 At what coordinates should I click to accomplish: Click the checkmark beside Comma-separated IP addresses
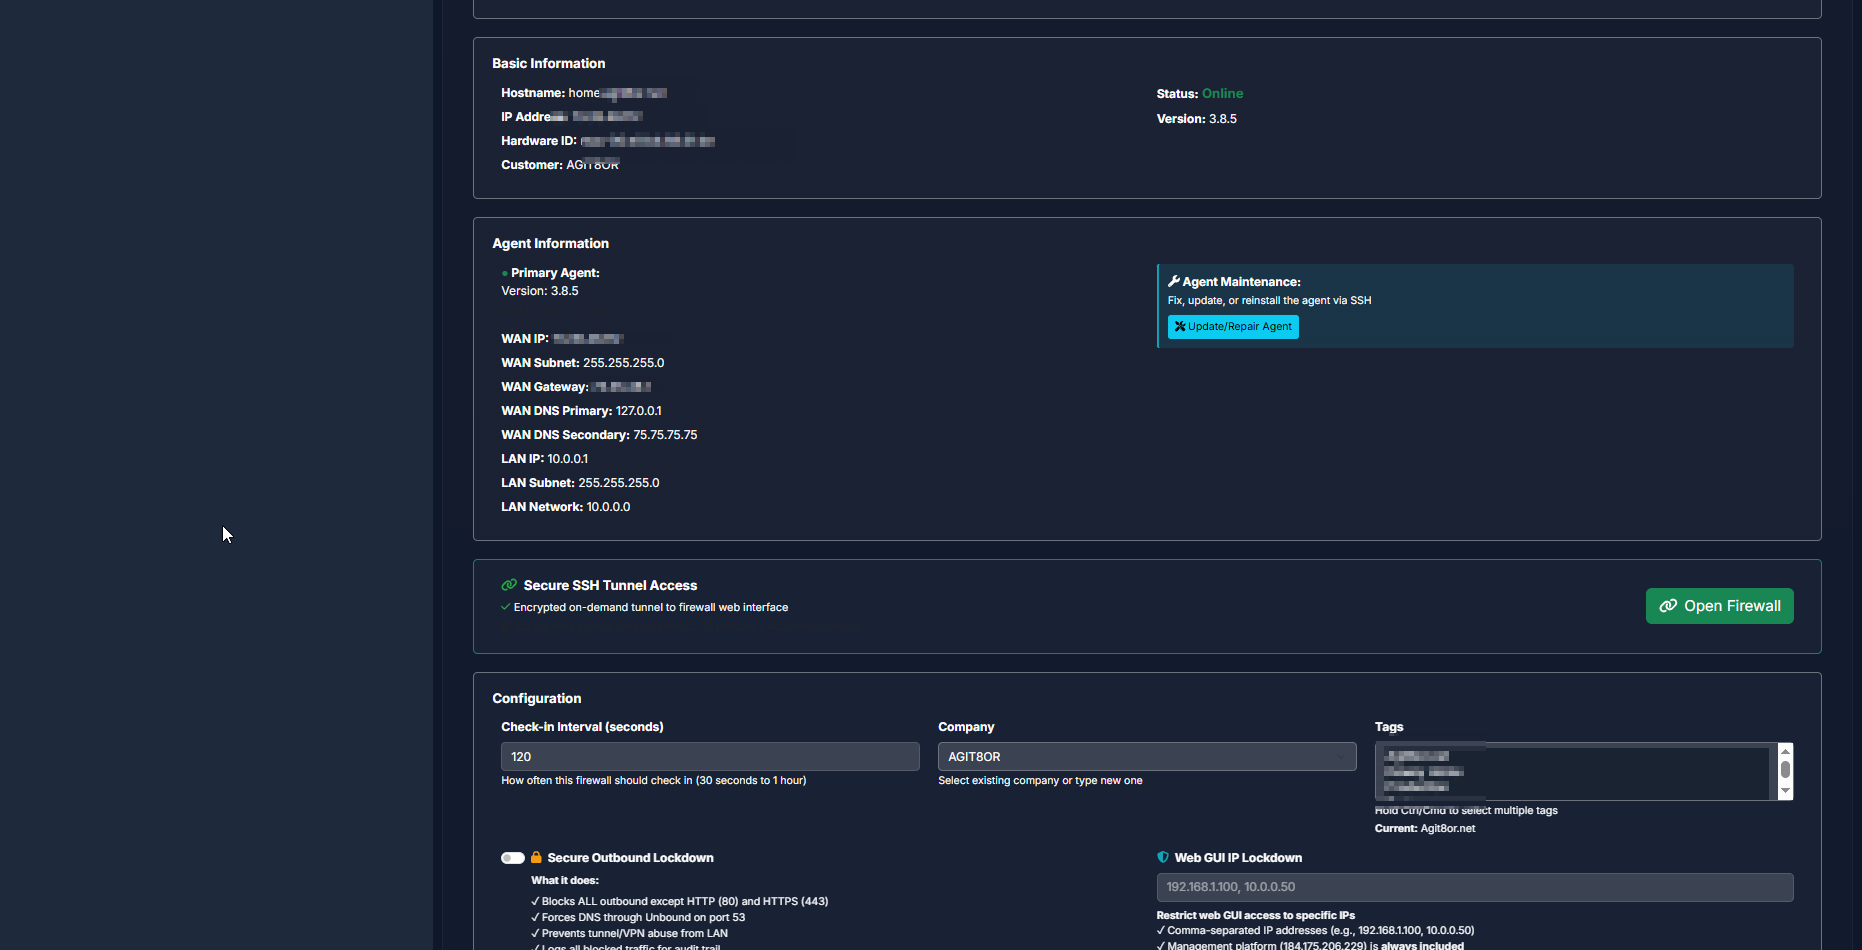point(1163,930)
